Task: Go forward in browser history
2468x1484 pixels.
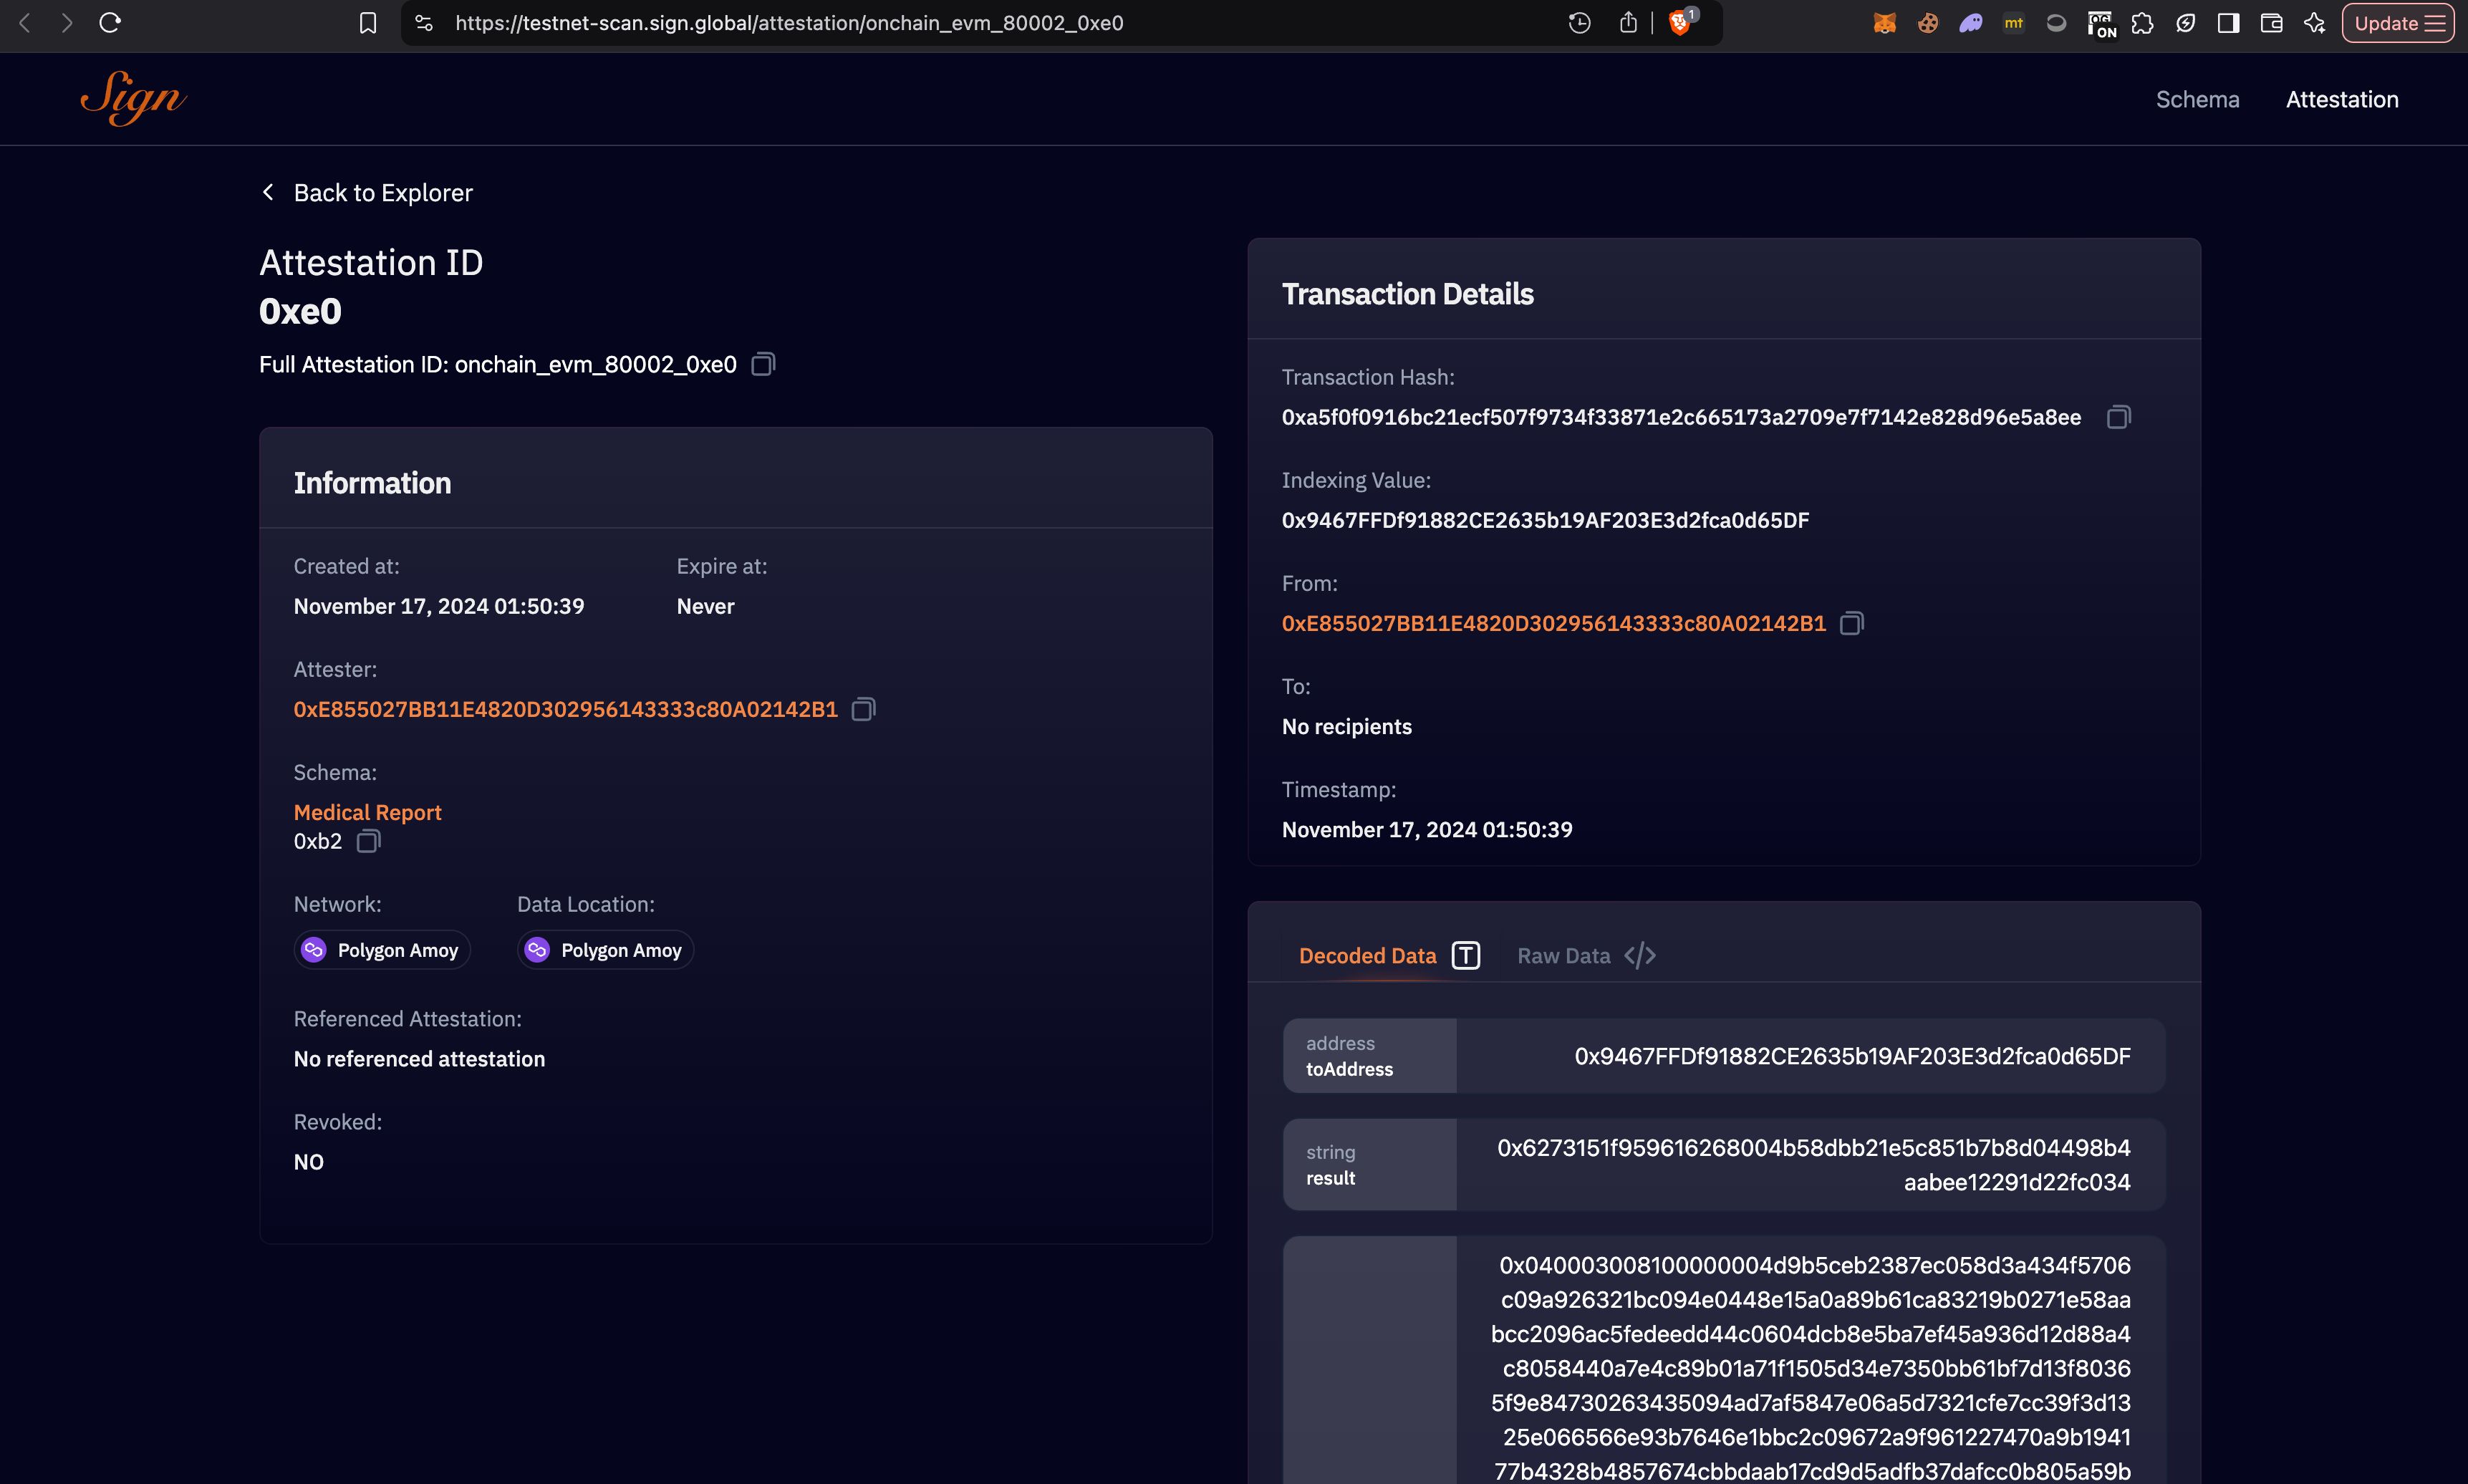Action: [x=67, y=22]
